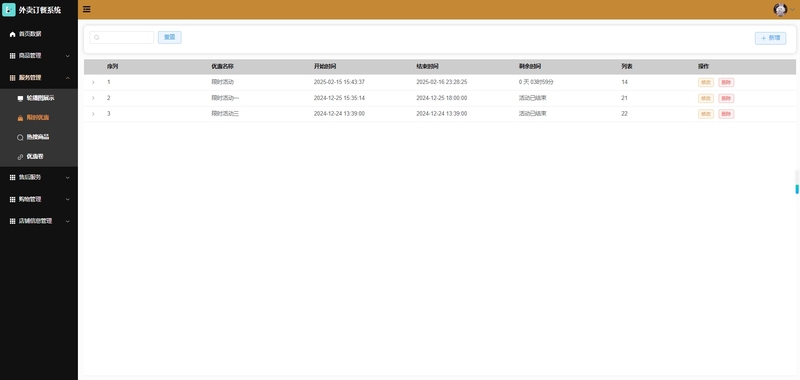
Task: Open the 店铺信息管理 menu
Action: point(39,221)
